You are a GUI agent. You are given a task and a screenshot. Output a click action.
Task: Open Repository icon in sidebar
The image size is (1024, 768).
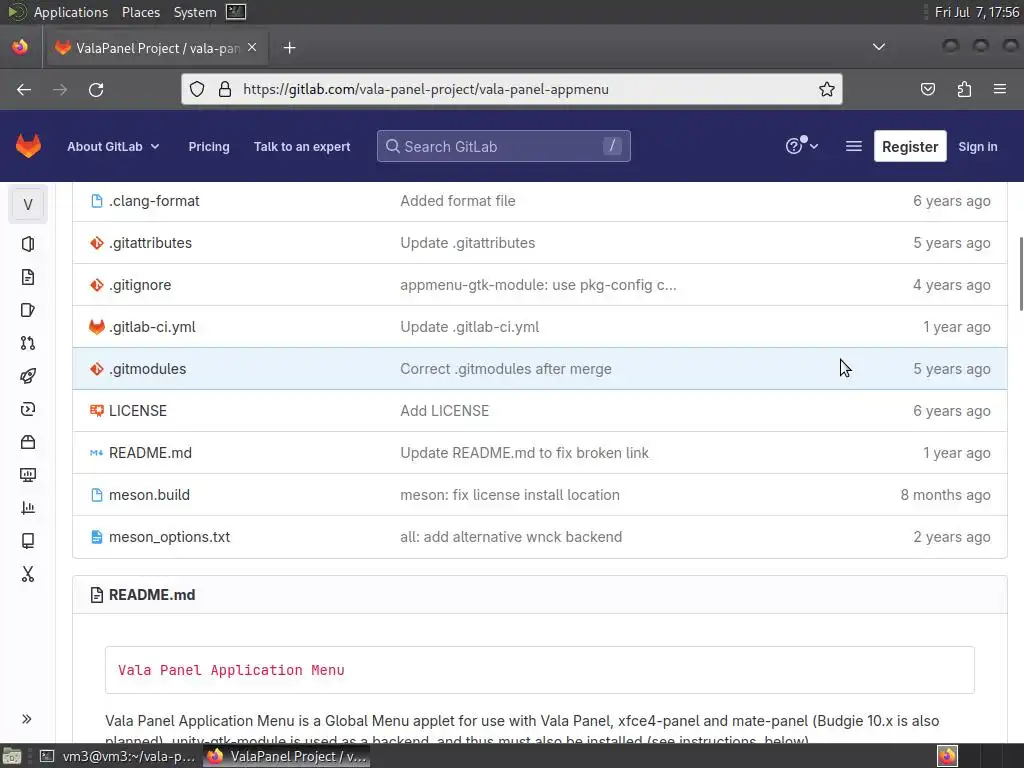pyautogui.click(x=28, y=277)
